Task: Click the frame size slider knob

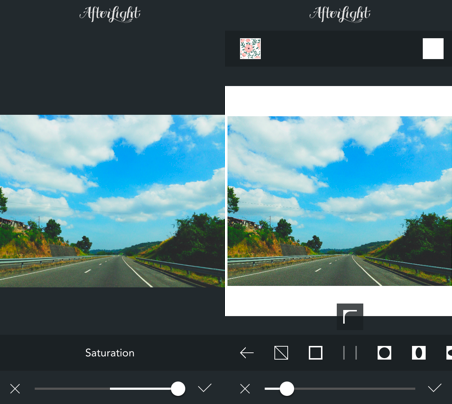Action: click(287, 389)
